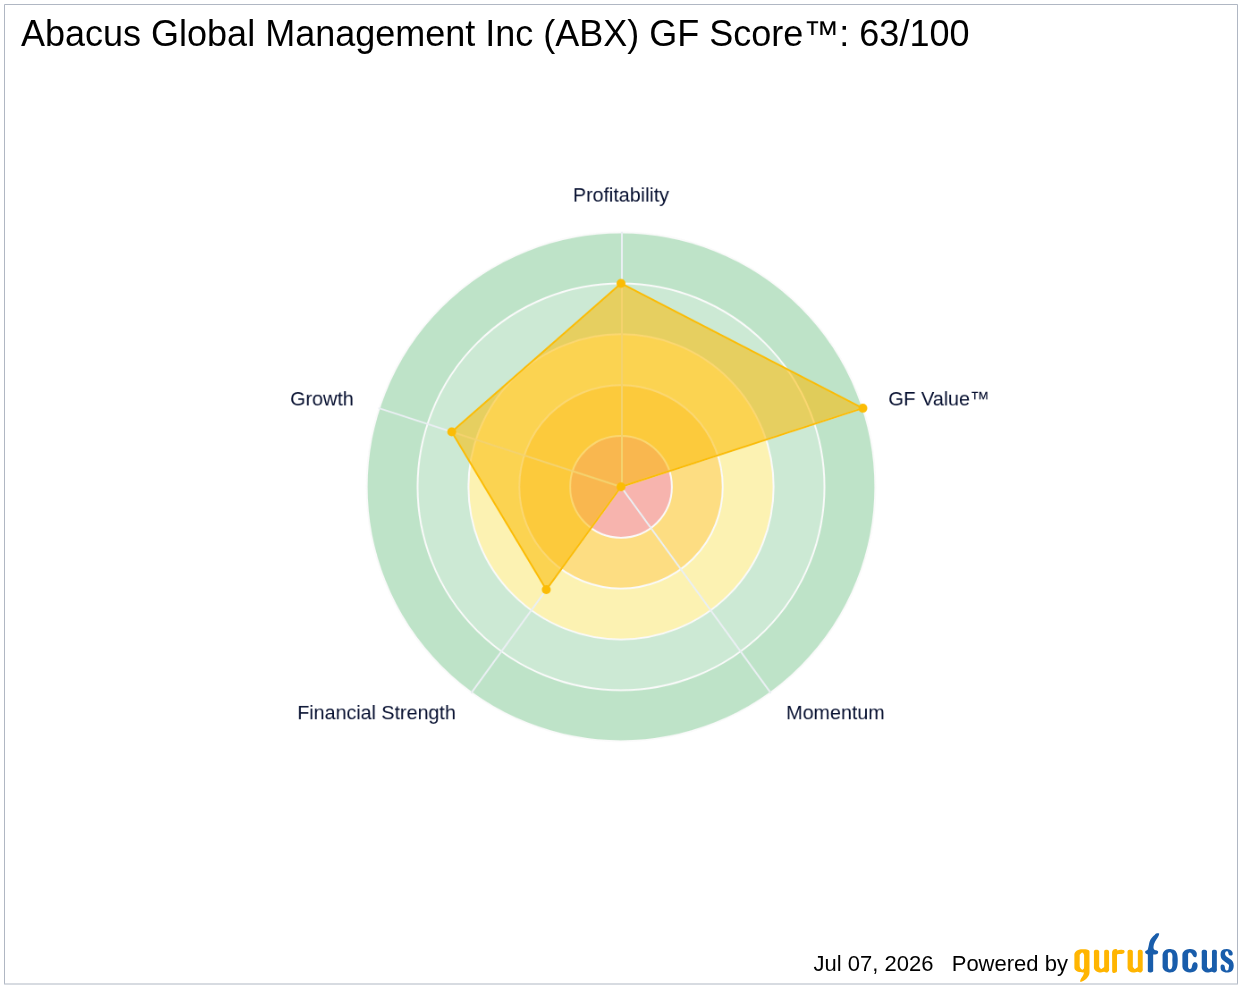The height and width of the screenshot is (988, 1242).
Task: Select the GF Value™ axis label
Action: point(938,399)
